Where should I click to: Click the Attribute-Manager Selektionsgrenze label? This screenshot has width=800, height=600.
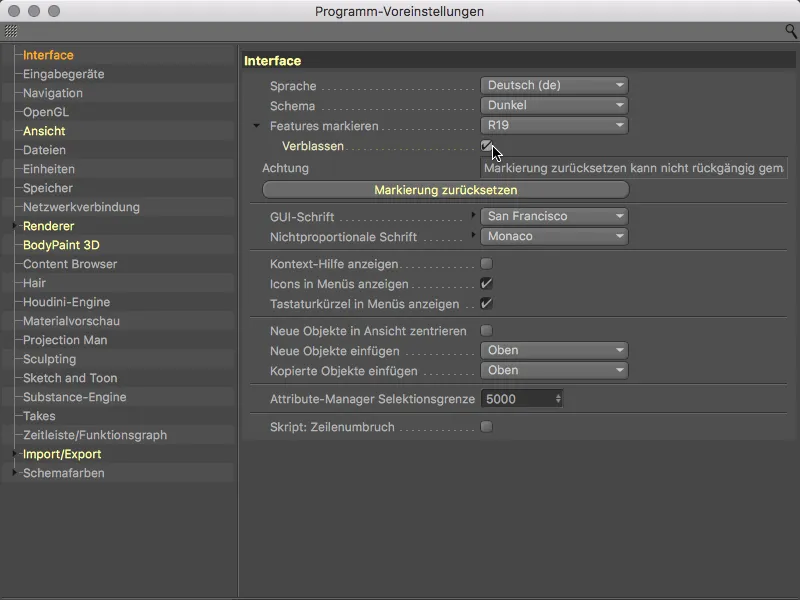pyautogui.click(x=372, y=399)
